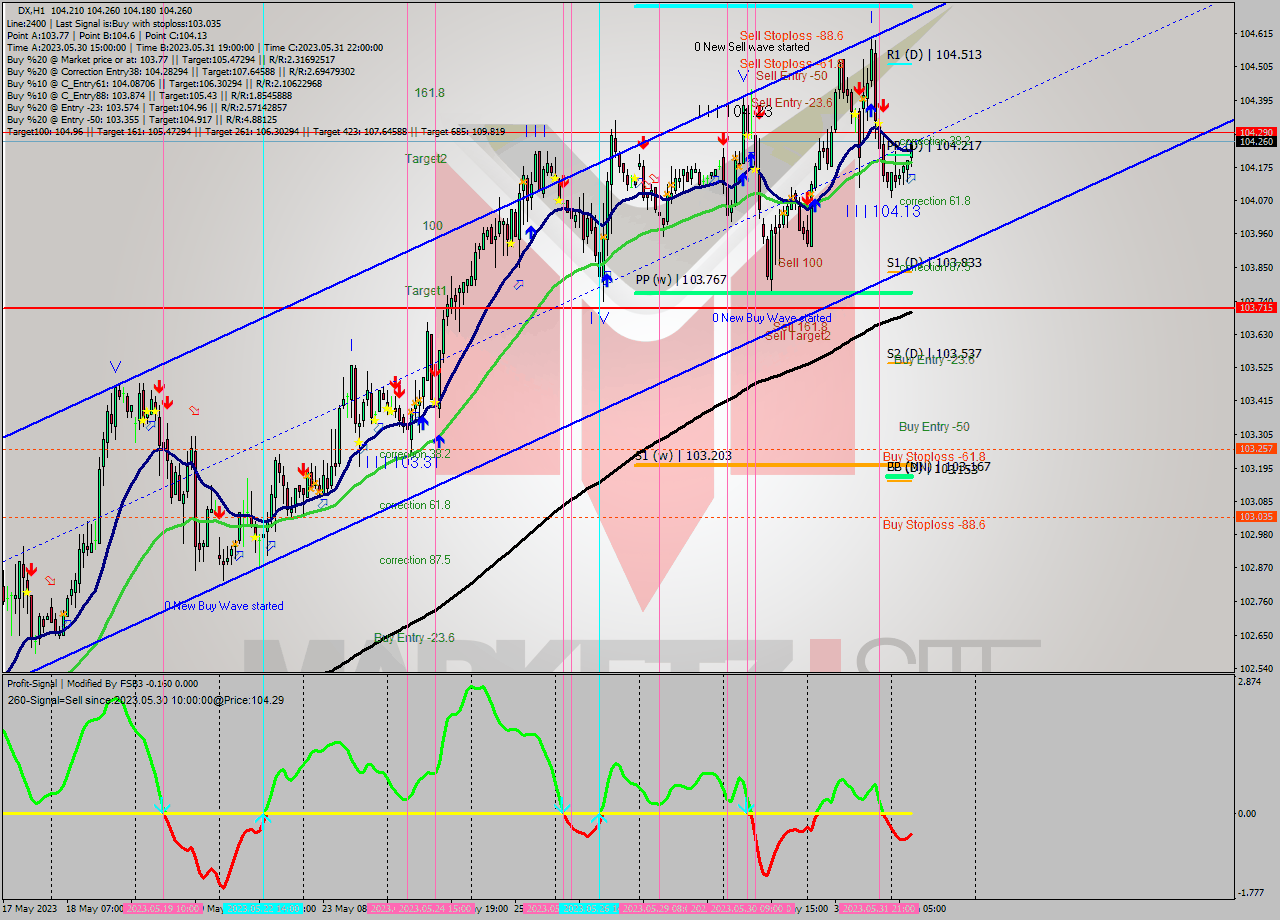Click the 'Buy Stoploss -88.6' label
This screenshot has width=1280, height=920.
click(933, 525)
